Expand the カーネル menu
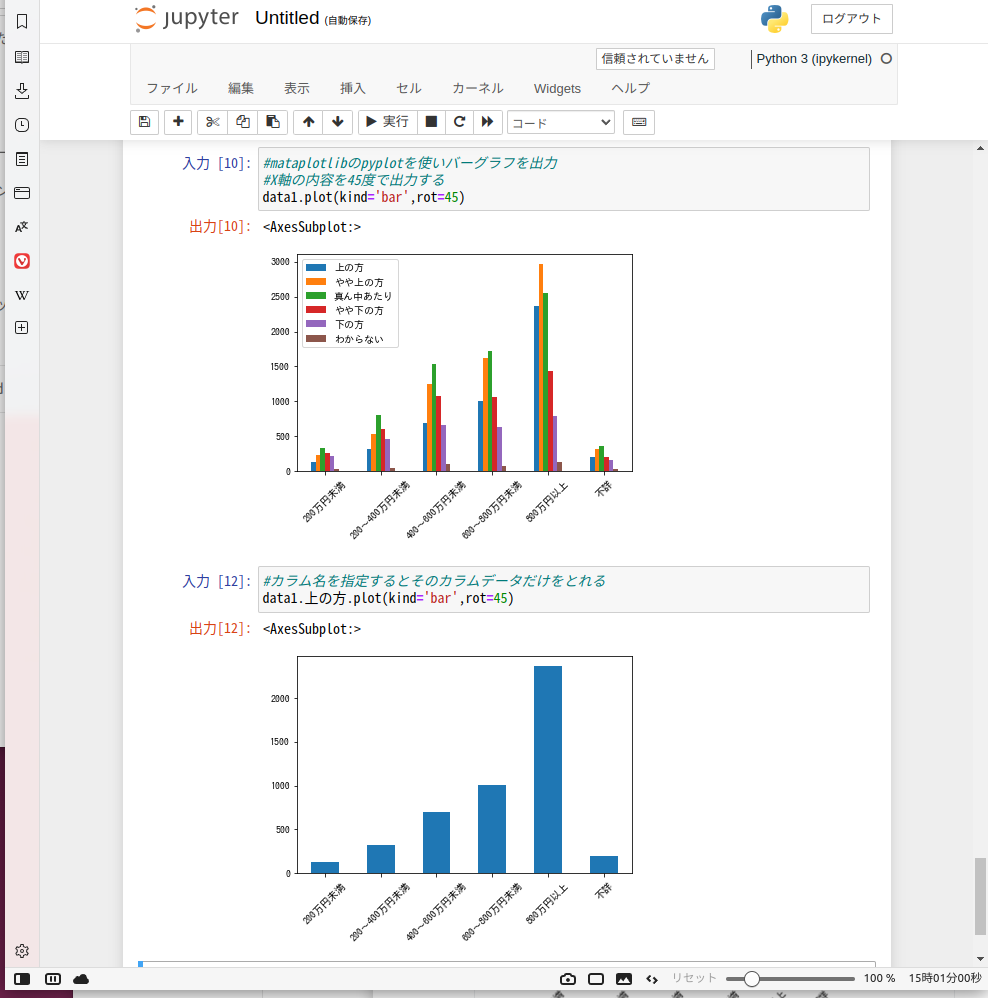This screenshot has width=988, height=998. [477, 88]
